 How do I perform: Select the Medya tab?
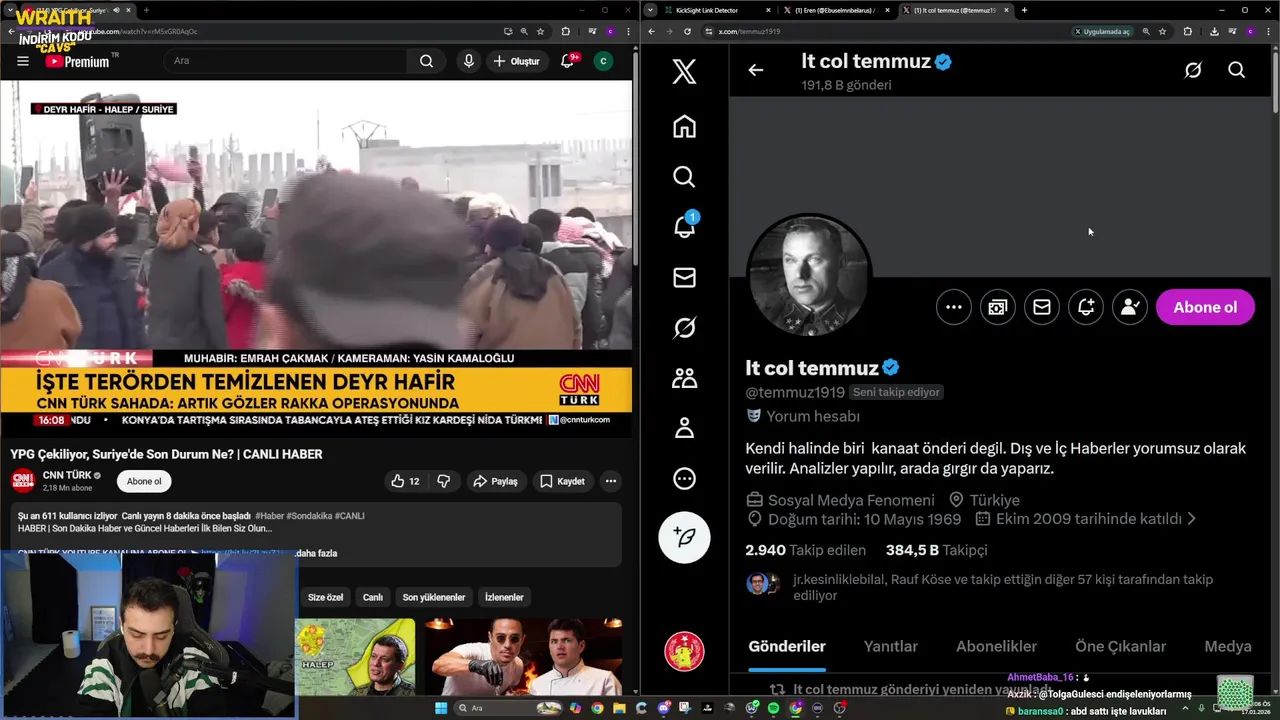coord(1228,646)
